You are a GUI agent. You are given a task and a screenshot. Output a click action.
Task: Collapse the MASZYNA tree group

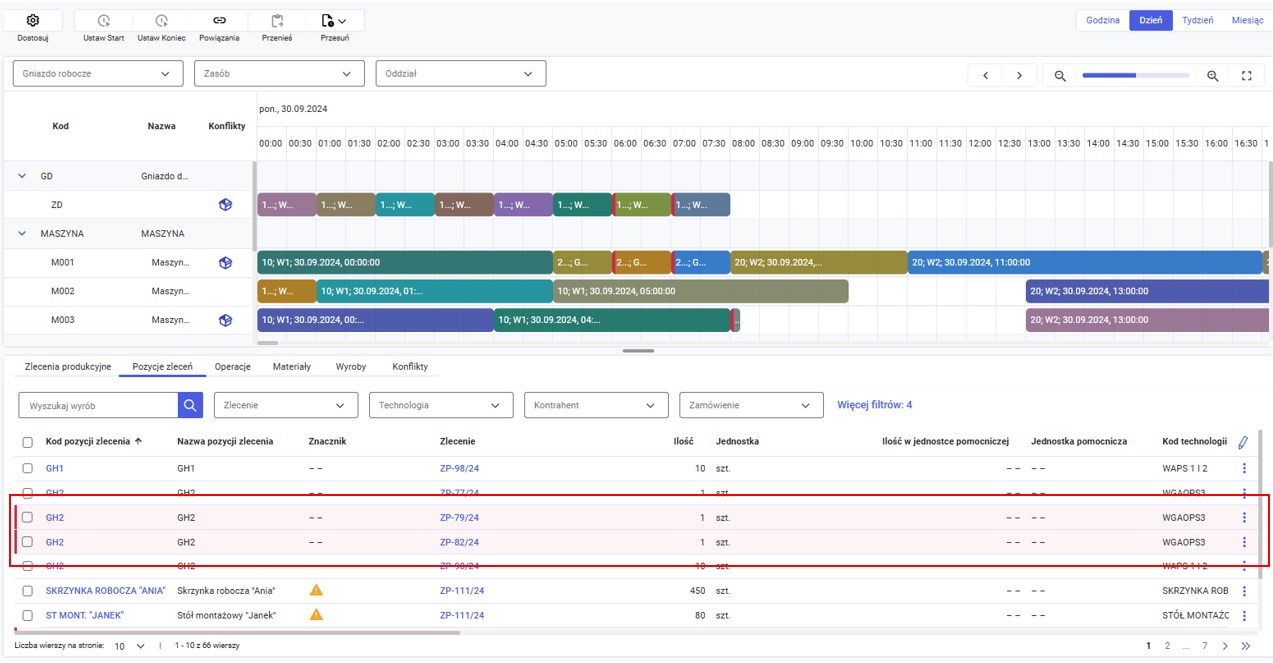[x=22, y=234]
